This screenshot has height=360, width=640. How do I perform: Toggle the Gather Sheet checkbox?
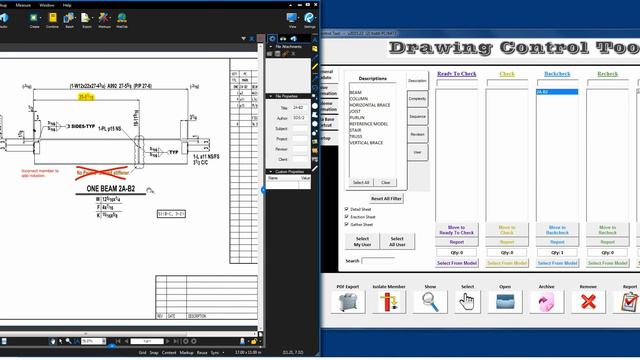pos(347,224)
